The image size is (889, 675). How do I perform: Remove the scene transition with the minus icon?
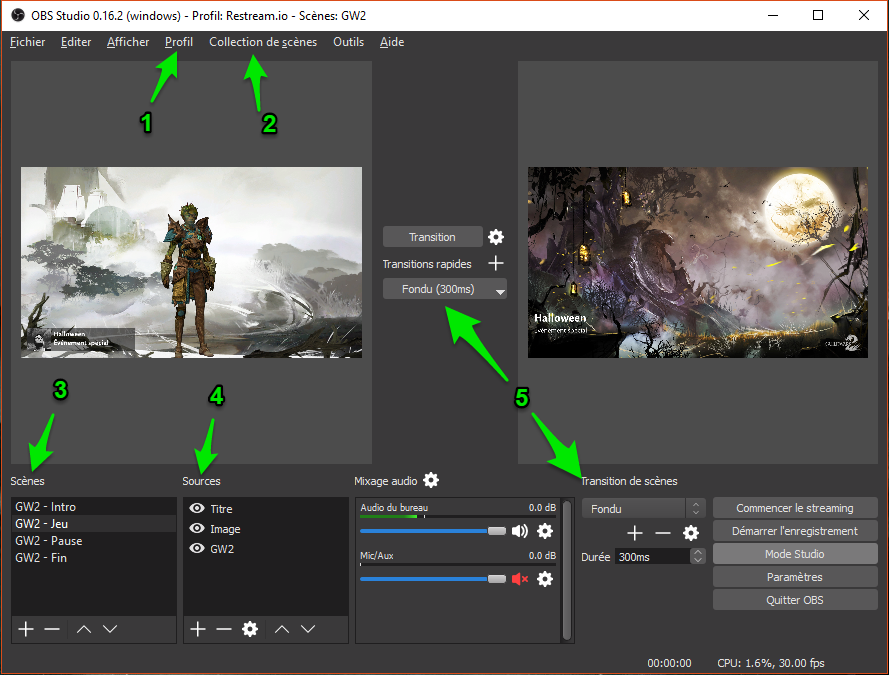tap(663, 533)
